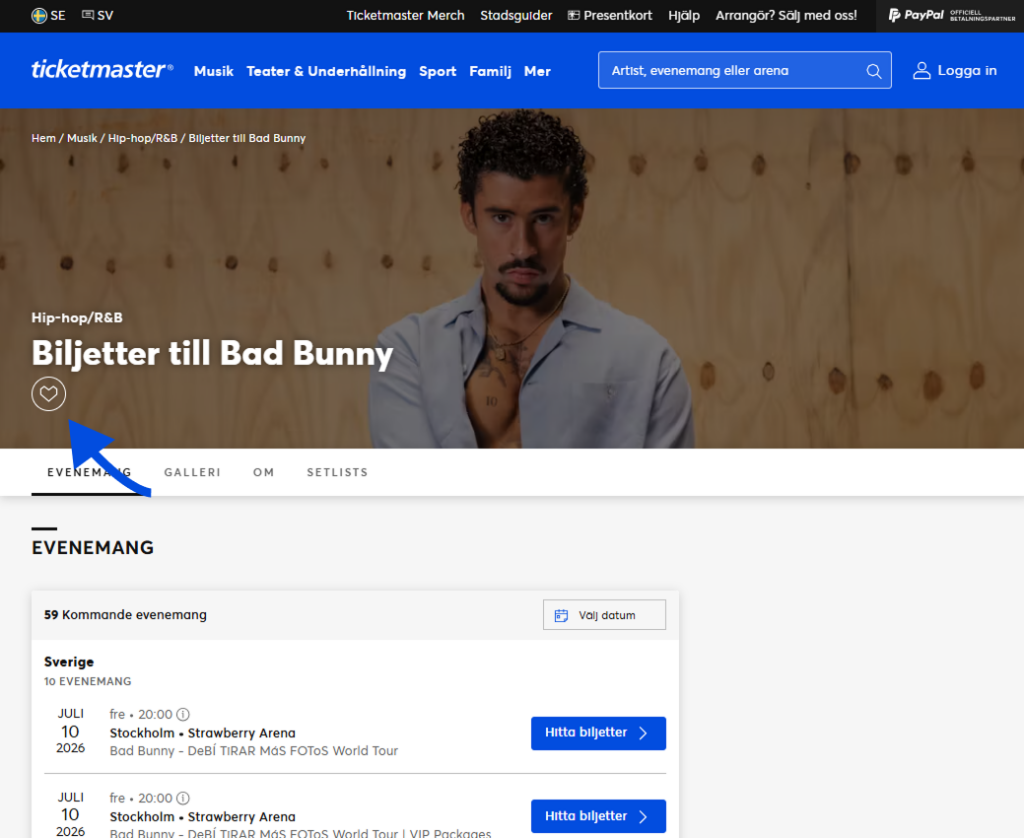1024x838 pixels.
Task: Open the Sport menu
Action: coord(438,71)
